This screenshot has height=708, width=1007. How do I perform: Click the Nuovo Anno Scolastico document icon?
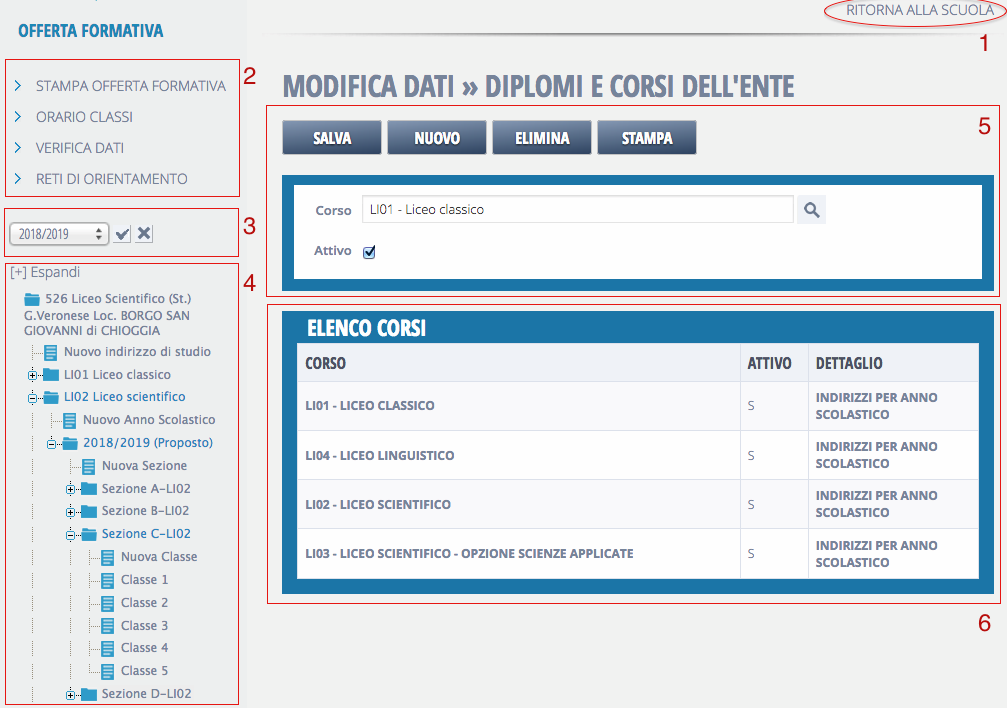(70, 420)
